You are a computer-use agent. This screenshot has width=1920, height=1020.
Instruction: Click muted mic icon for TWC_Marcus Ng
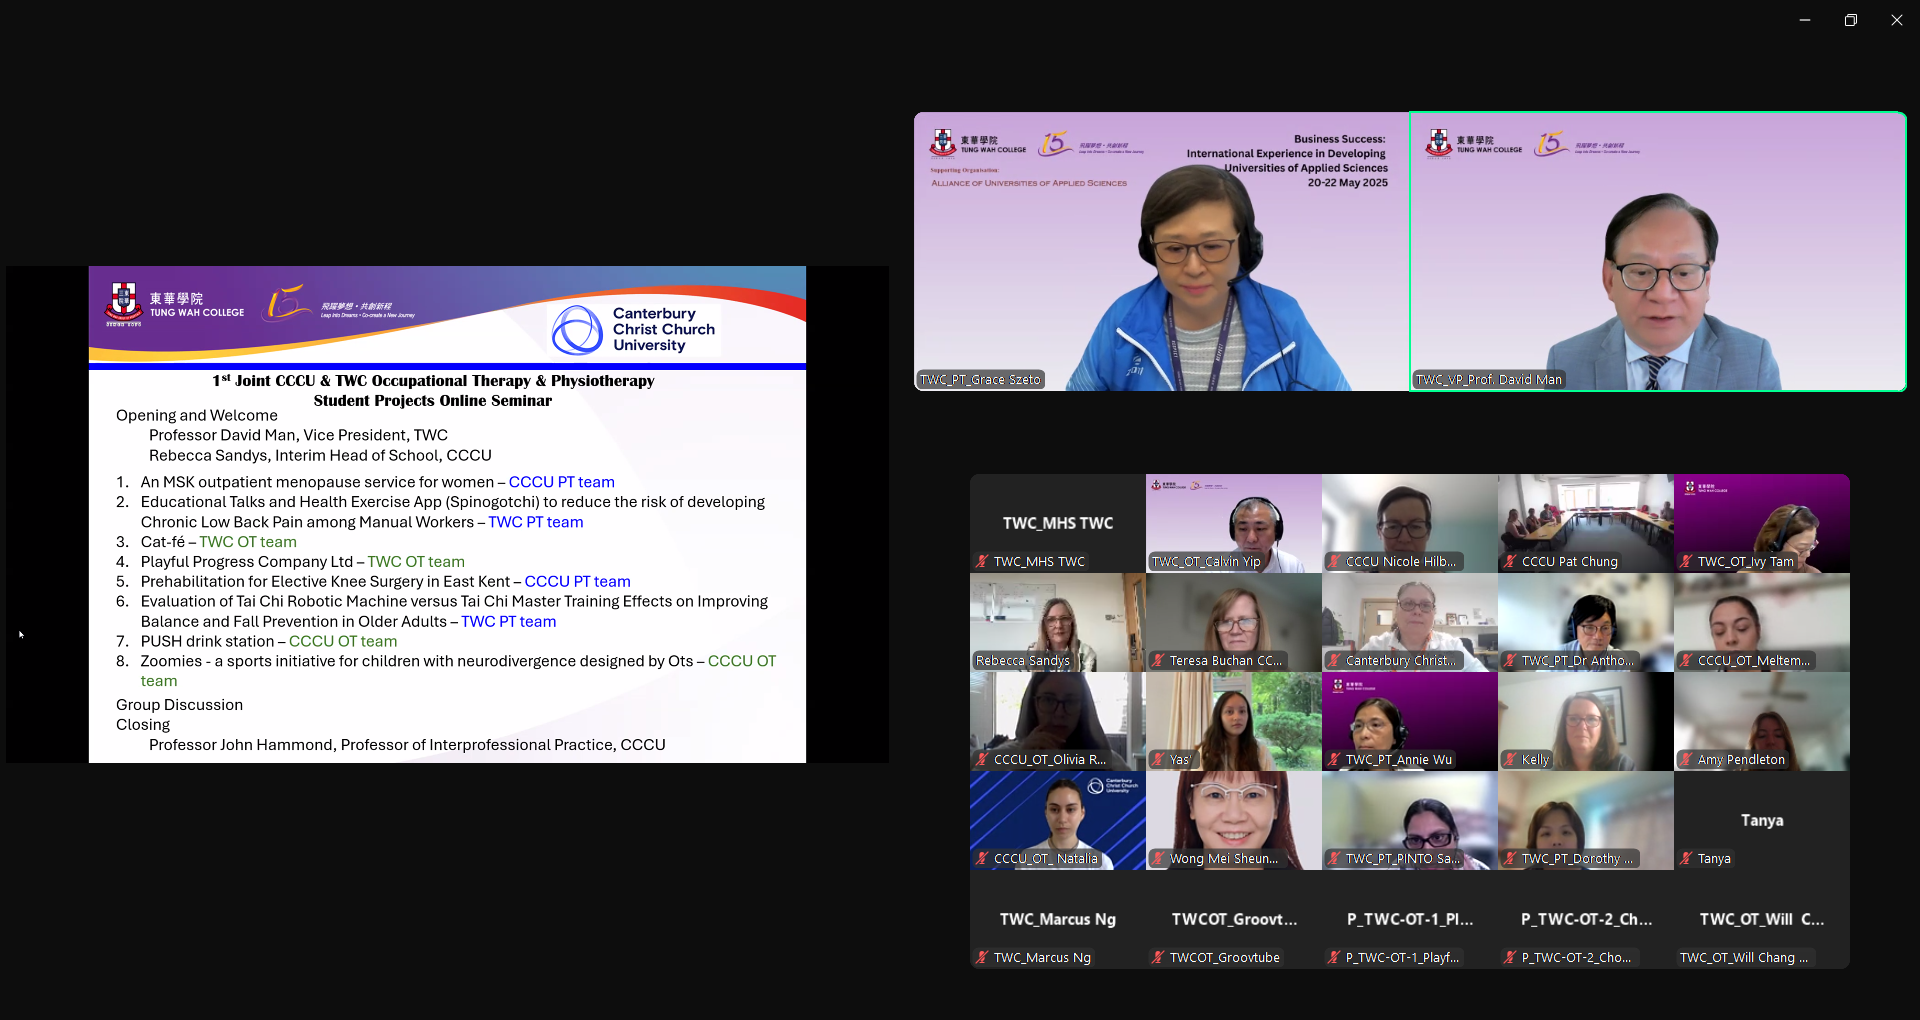982,958
